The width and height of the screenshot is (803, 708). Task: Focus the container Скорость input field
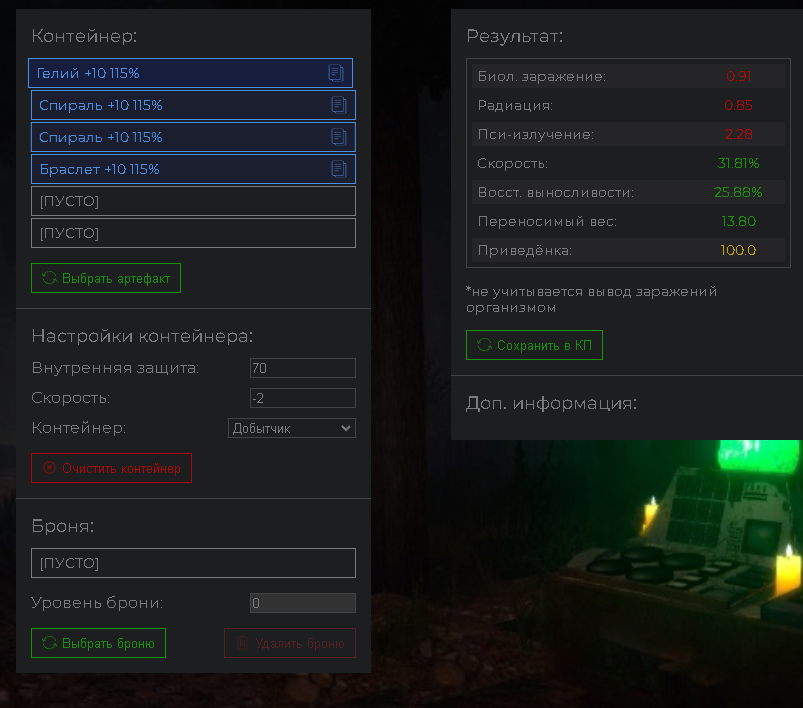(x=303, y=398)
